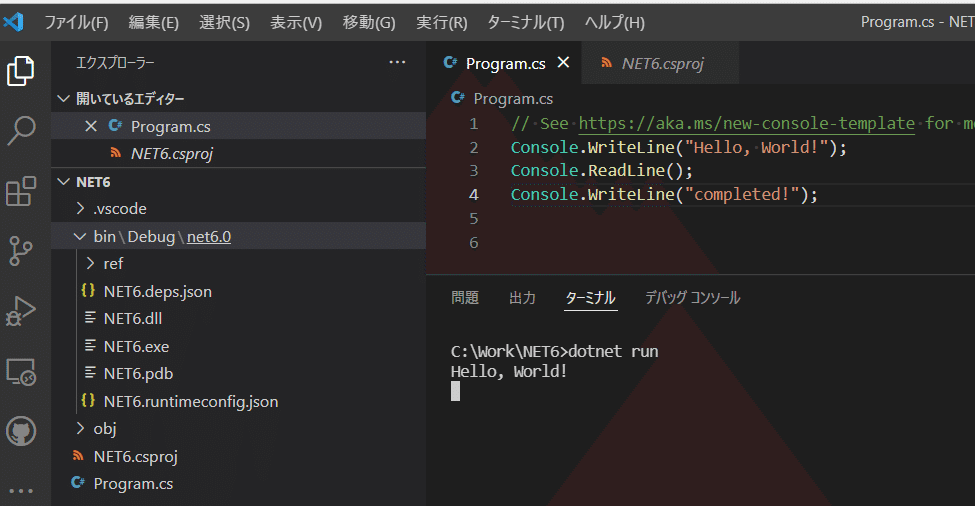Follow the aka.ms new-console-template link

(747, 123)
